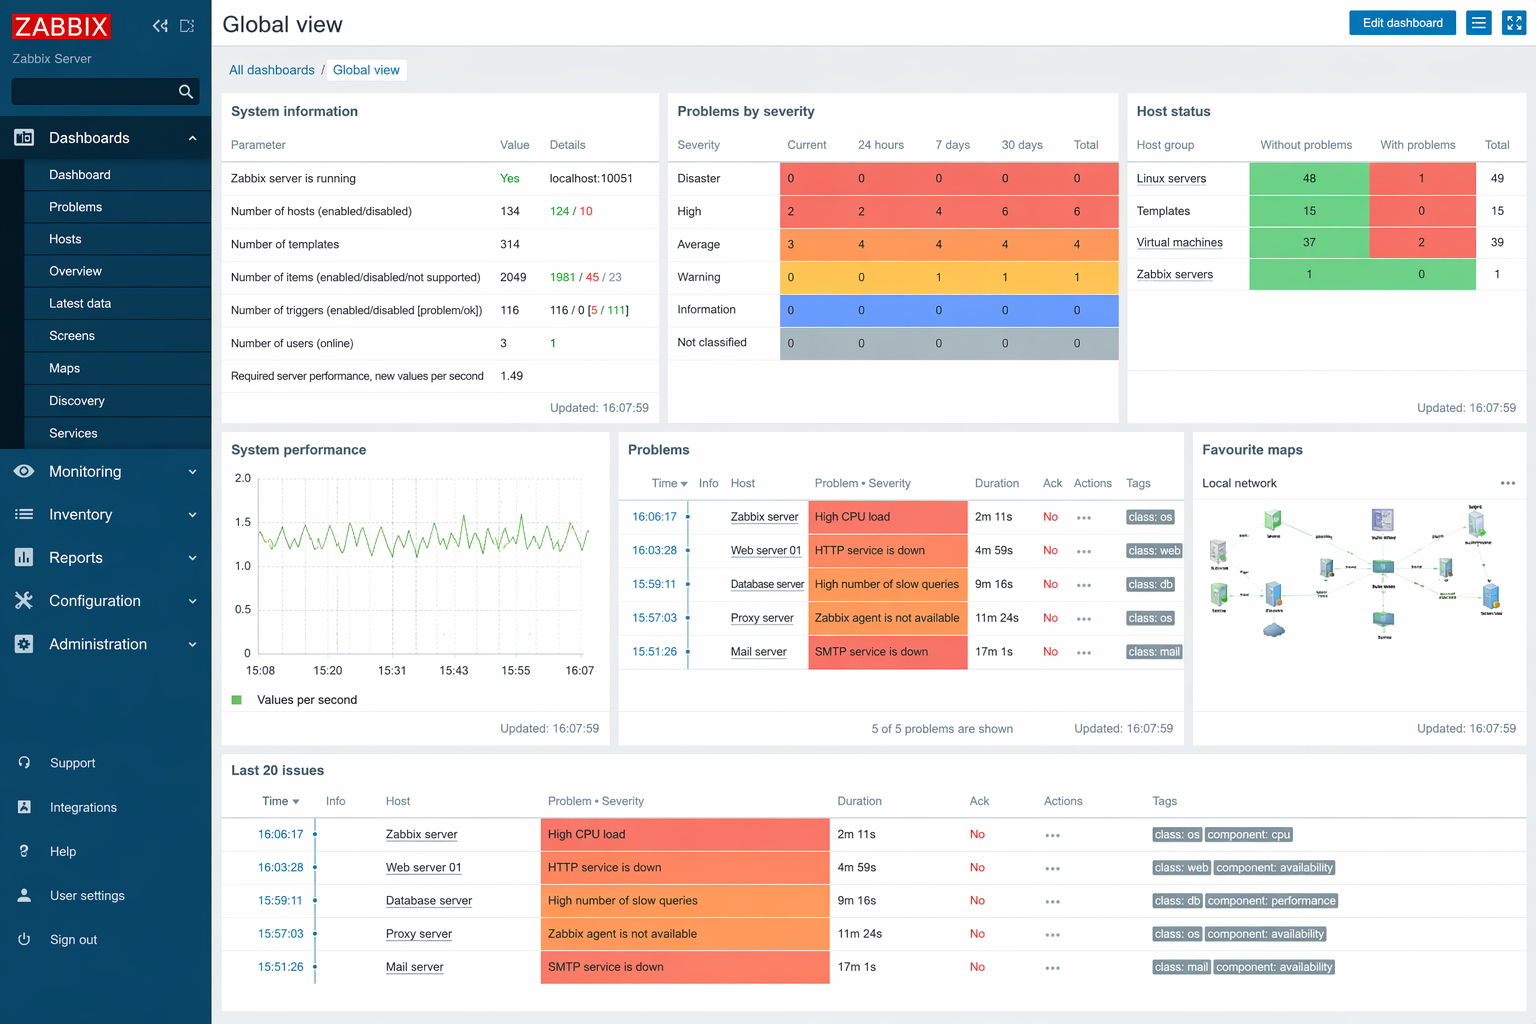Collapse the sidebar with double-arrow icon
The width and height of the screenshot is (1536, 1024).
[160, 26]
